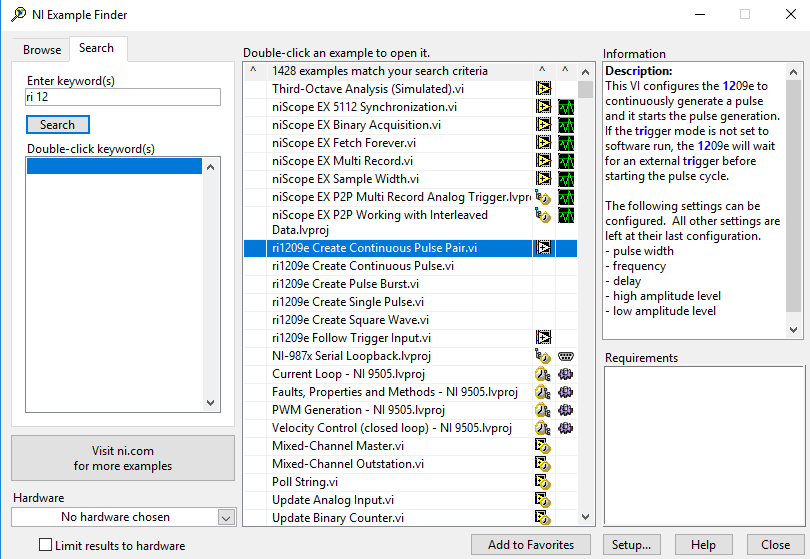Viewport: 810px width, 559px height.
Task: Click the Close button at bottom right
Action: pyautogui.click(x=775, y=545)
